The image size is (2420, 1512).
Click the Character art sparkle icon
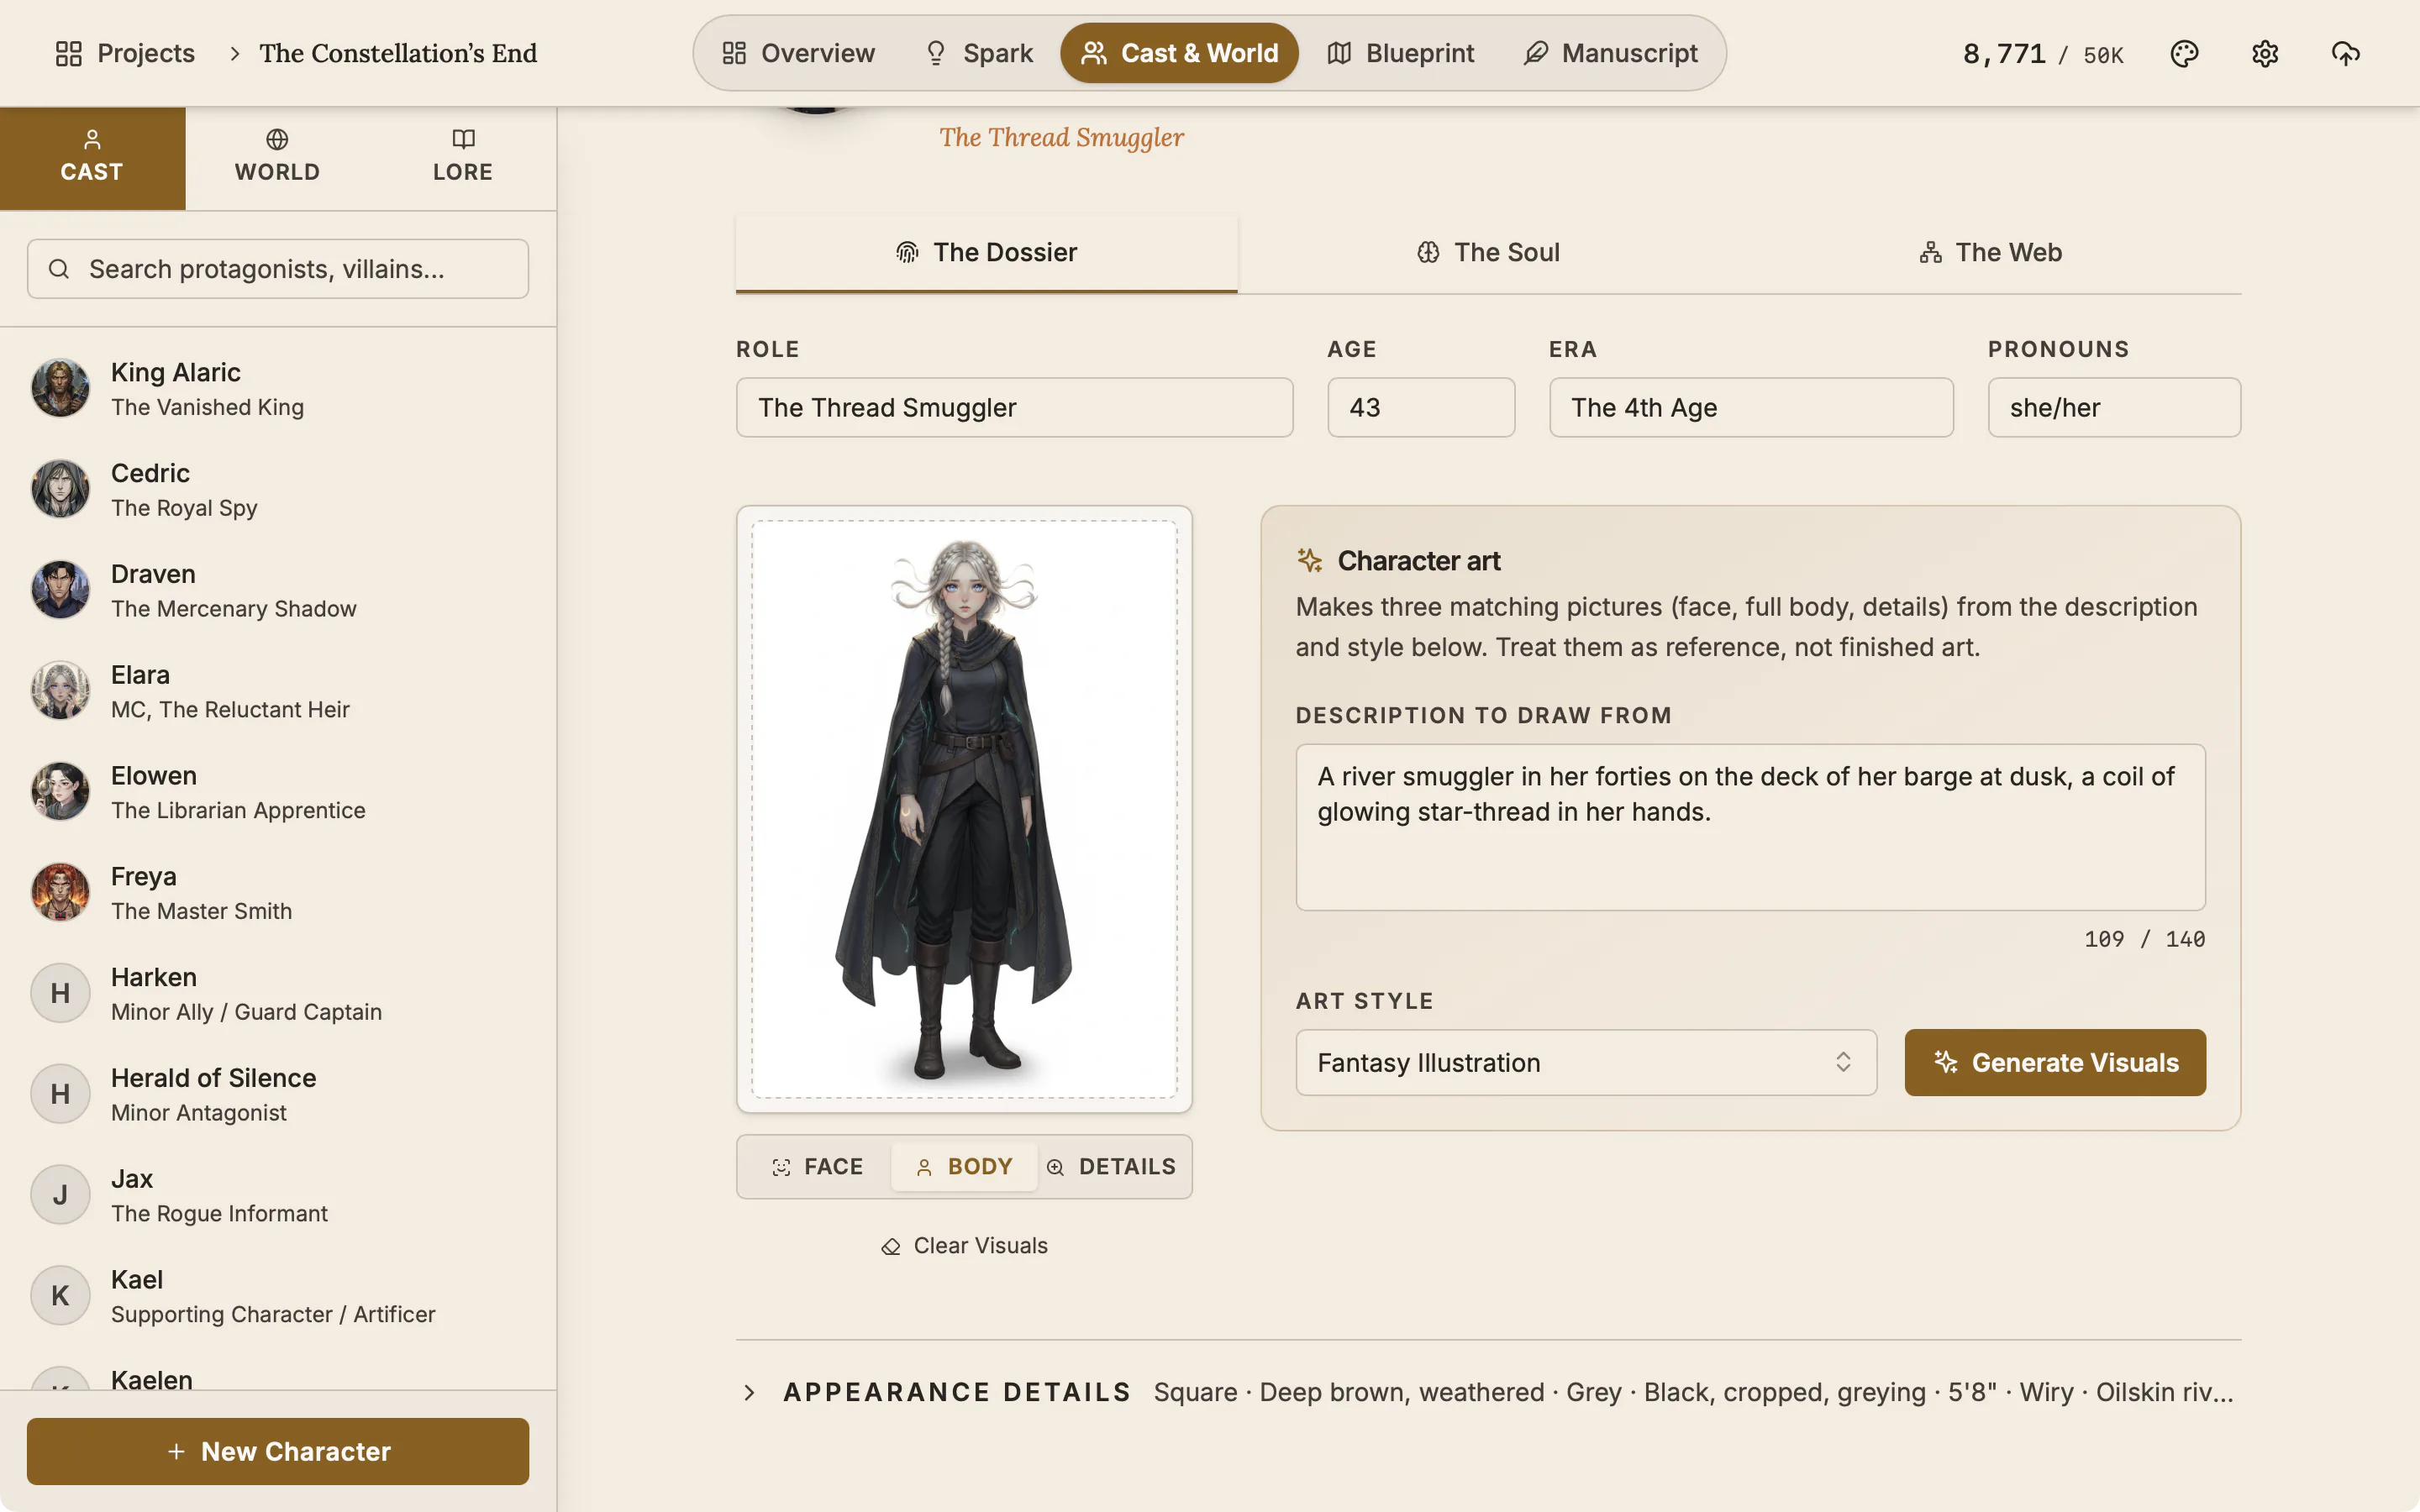1309,560
